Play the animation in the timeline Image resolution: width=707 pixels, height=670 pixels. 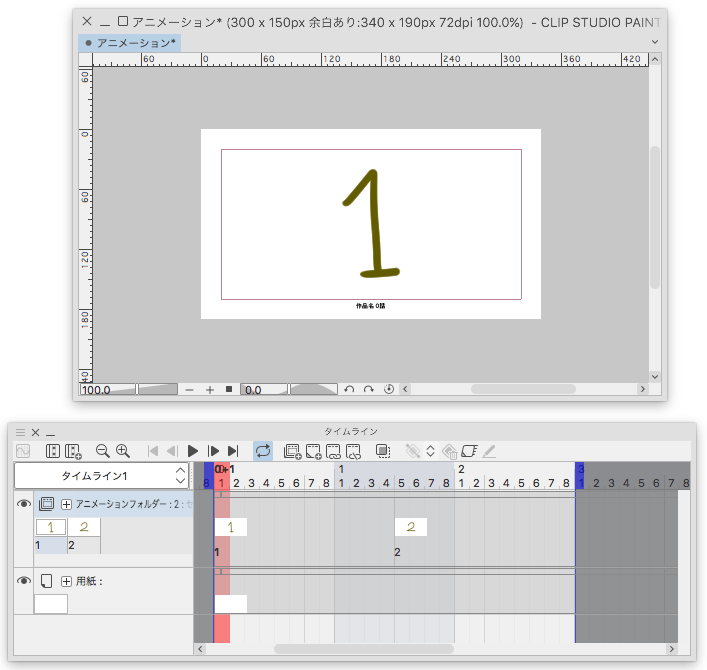[x=193, y=451]
